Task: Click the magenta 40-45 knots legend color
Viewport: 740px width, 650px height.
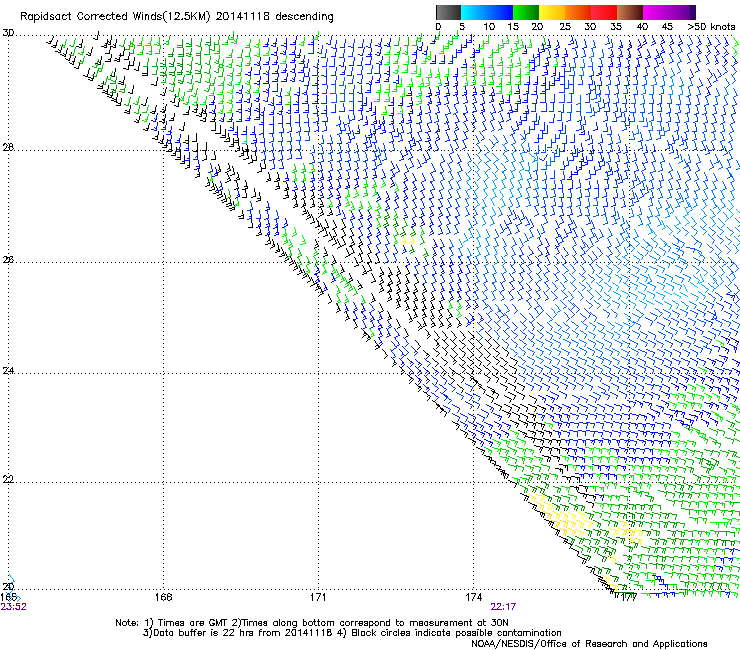Action: [x=656, y=12]
